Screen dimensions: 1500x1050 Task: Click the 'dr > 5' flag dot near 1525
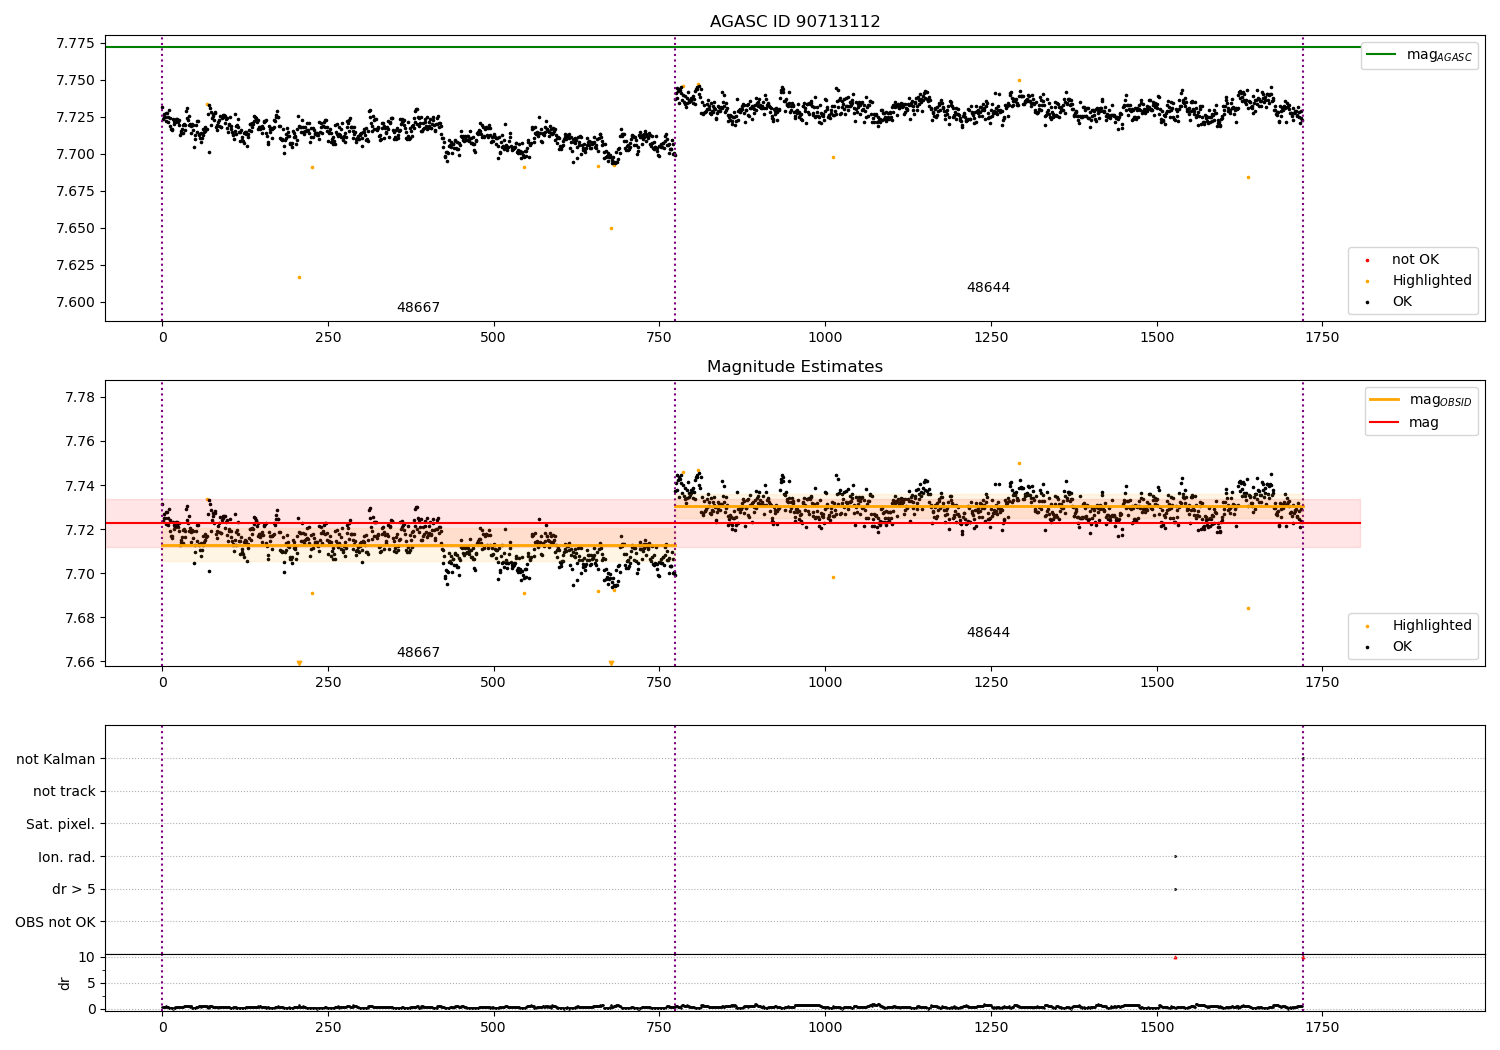coord(1175,889)
